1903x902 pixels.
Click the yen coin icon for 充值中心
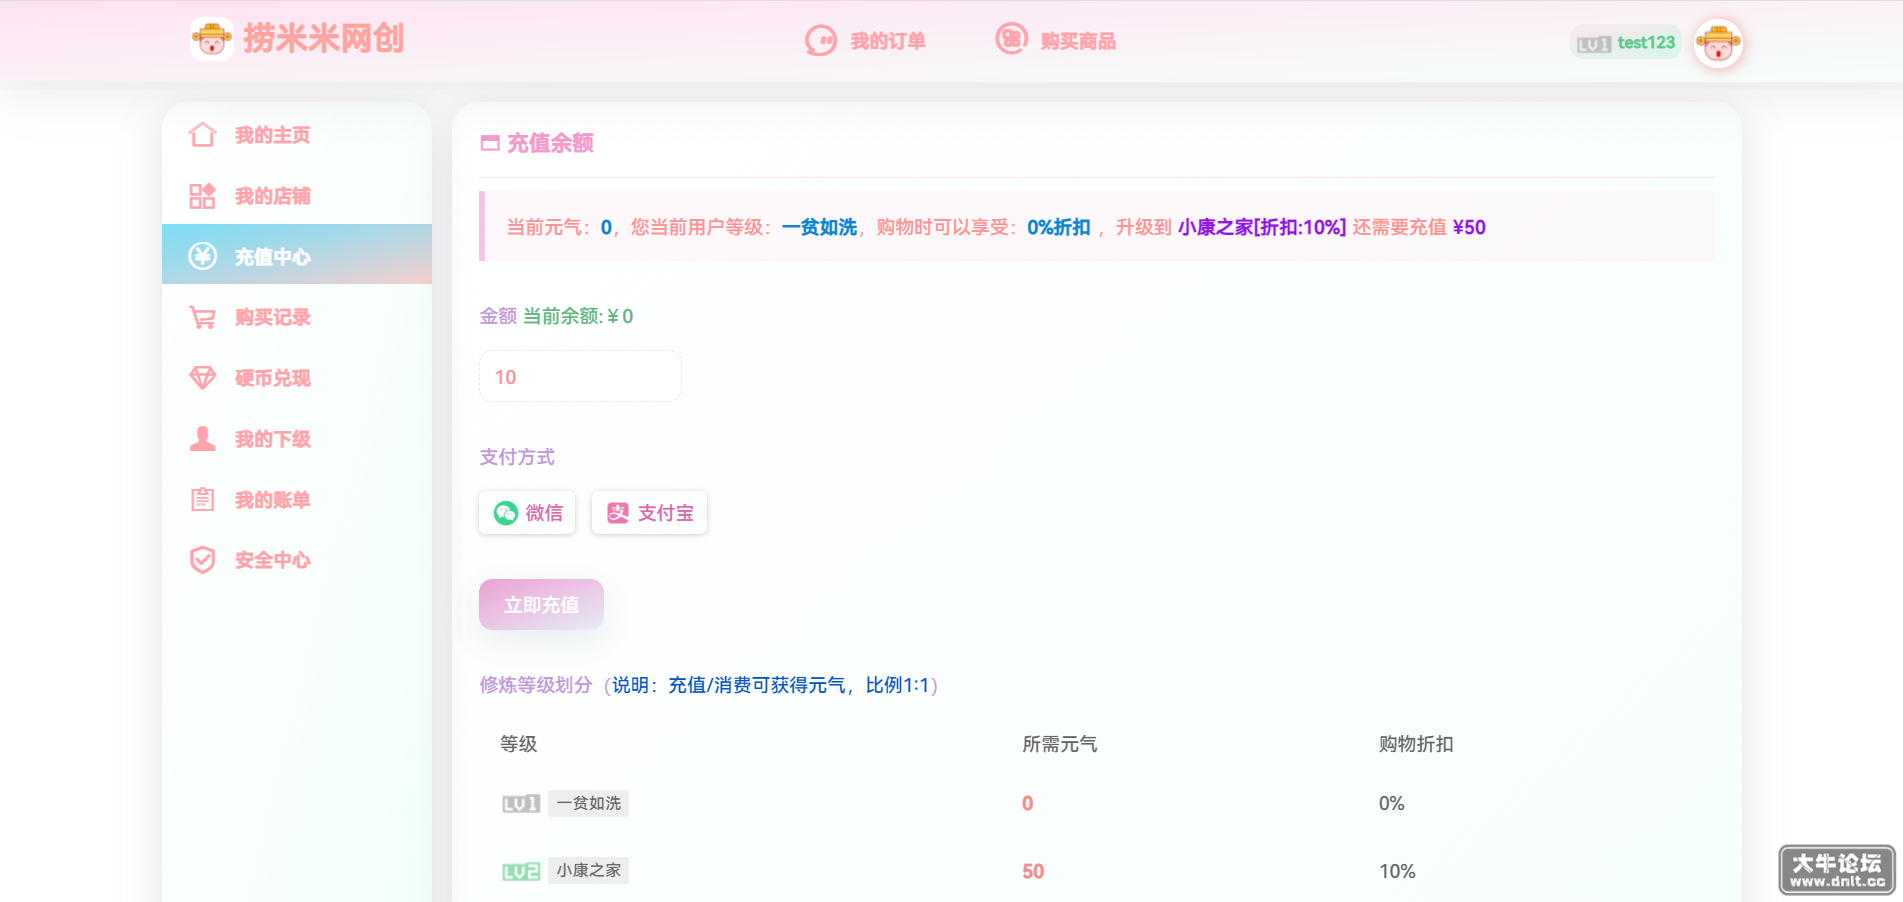[x=203, y=256]
